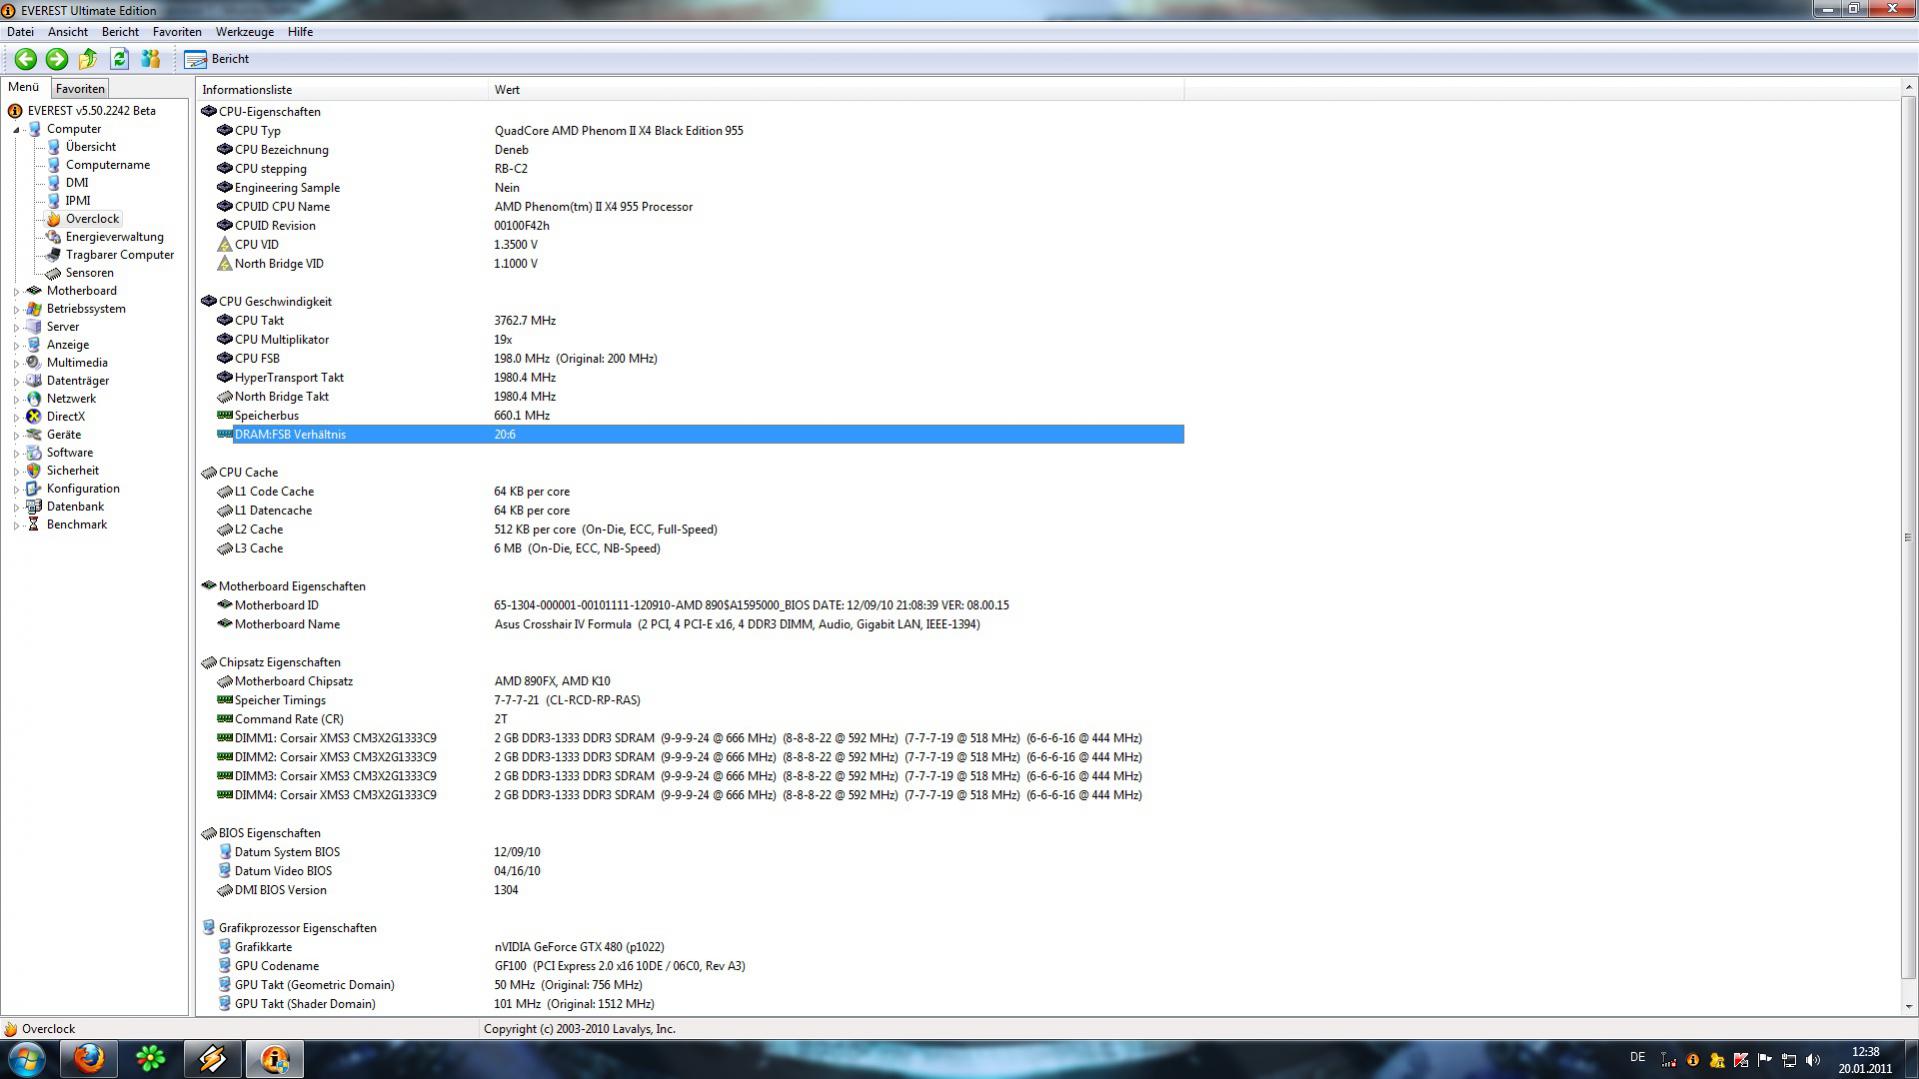Image resolution: width=1919 pixels, height=1079 pixels.
Task: Click the Geräte tree icon
Action: [x=34, y=435]
